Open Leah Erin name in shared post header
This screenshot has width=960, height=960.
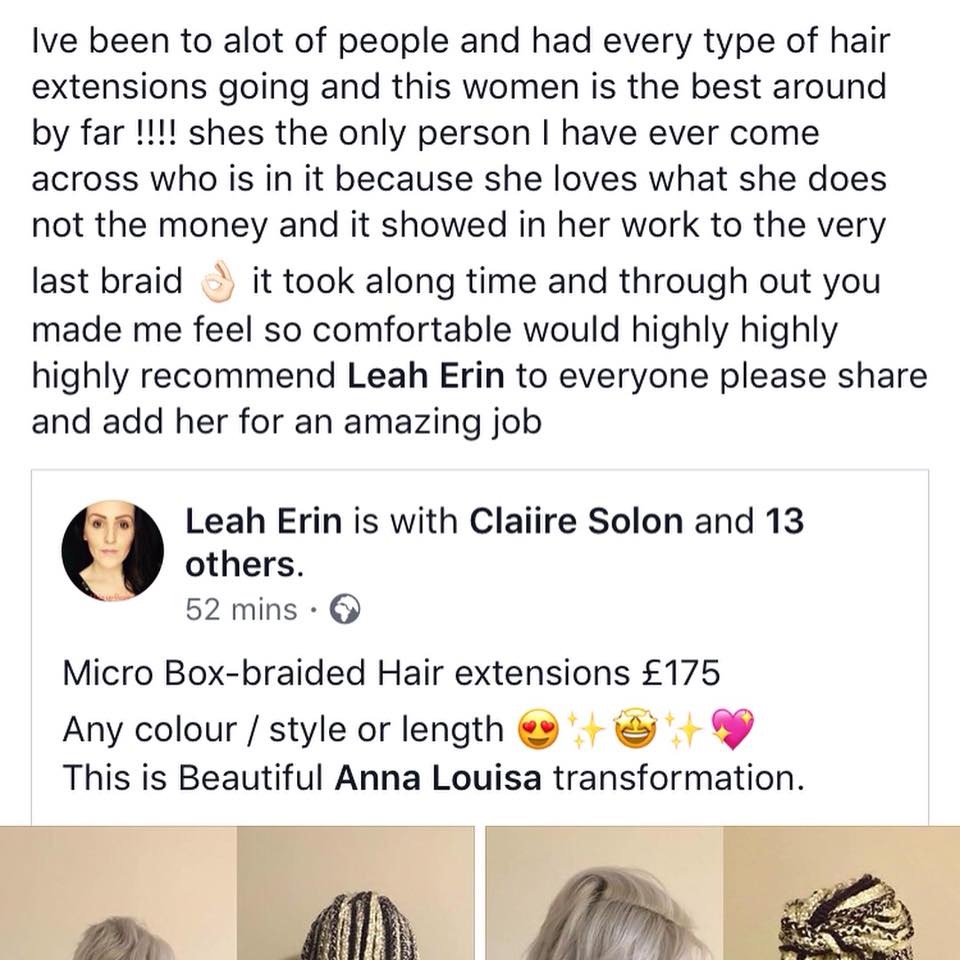point(263,522)
